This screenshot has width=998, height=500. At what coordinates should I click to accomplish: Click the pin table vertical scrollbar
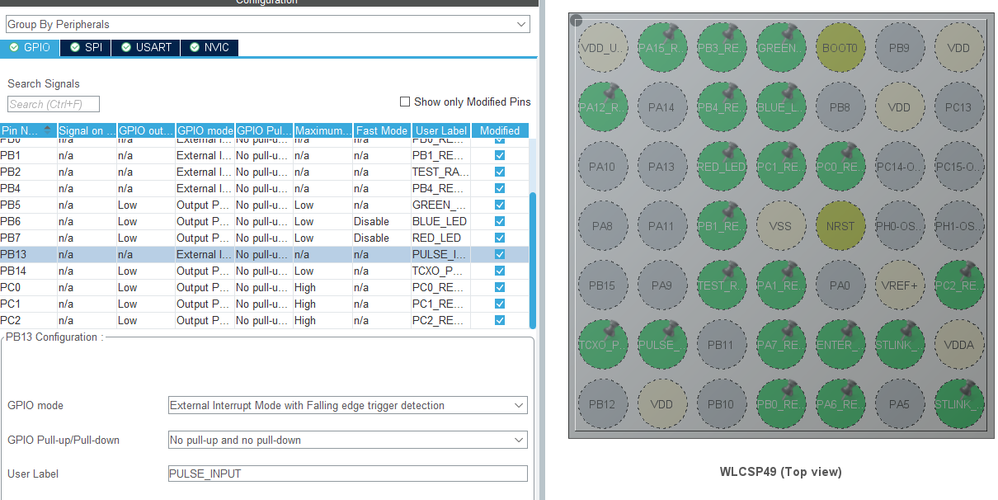click(533, 260)
